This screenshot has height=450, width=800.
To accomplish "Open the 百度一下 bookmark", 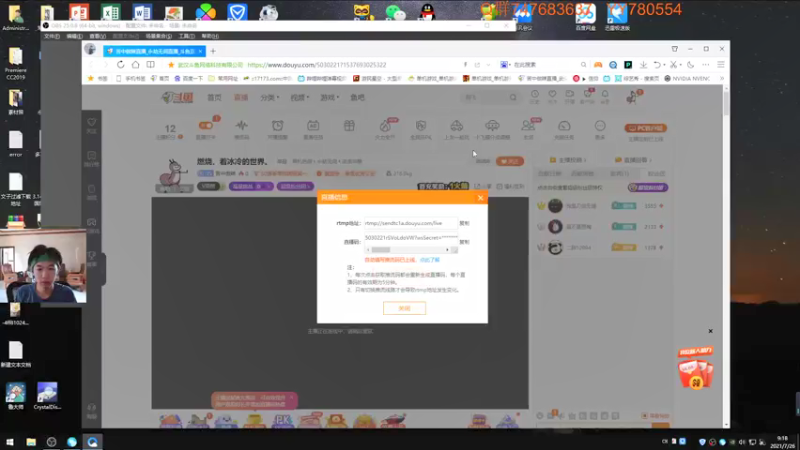I will (x=188, y=79).
